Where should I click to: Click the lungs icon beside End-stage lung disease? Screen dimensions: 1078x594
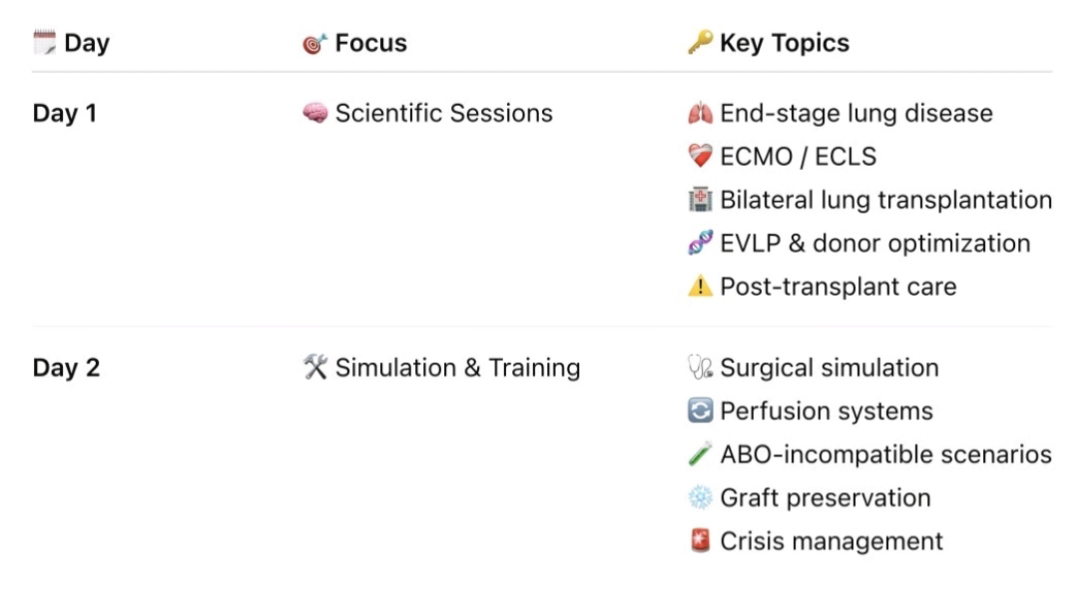point(700,113)
